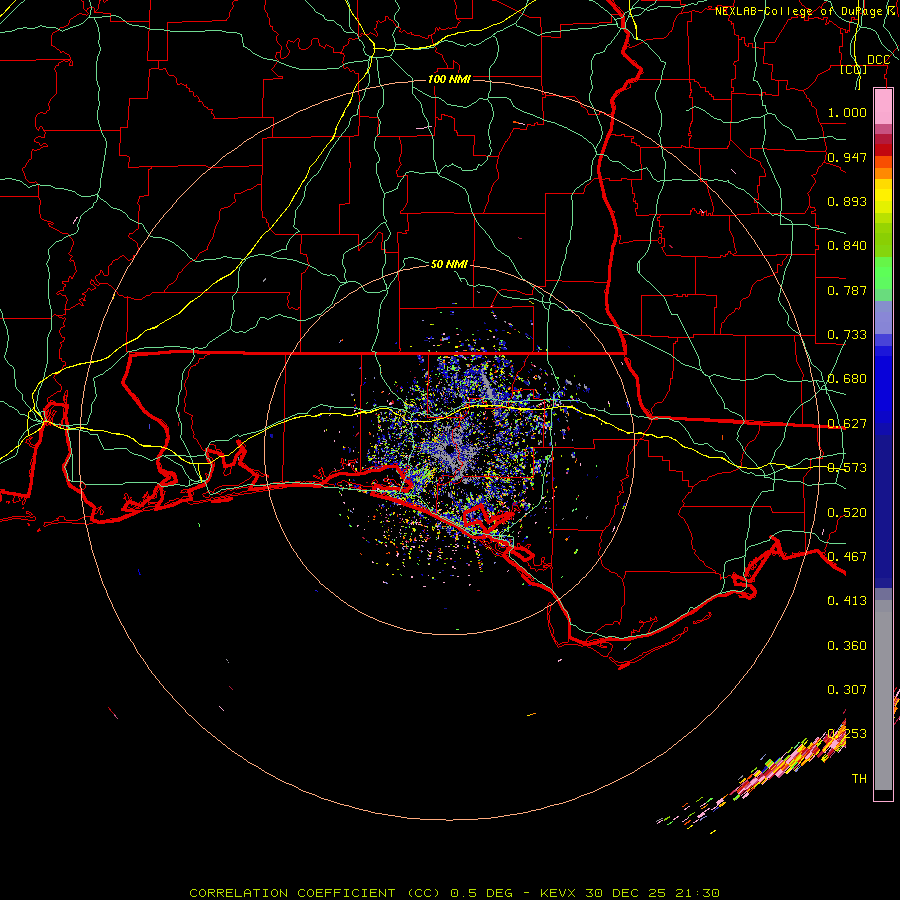Click the NEXLAB-College of DuPage credit text
The image size is (900, 900).
(x=807, y=11)
